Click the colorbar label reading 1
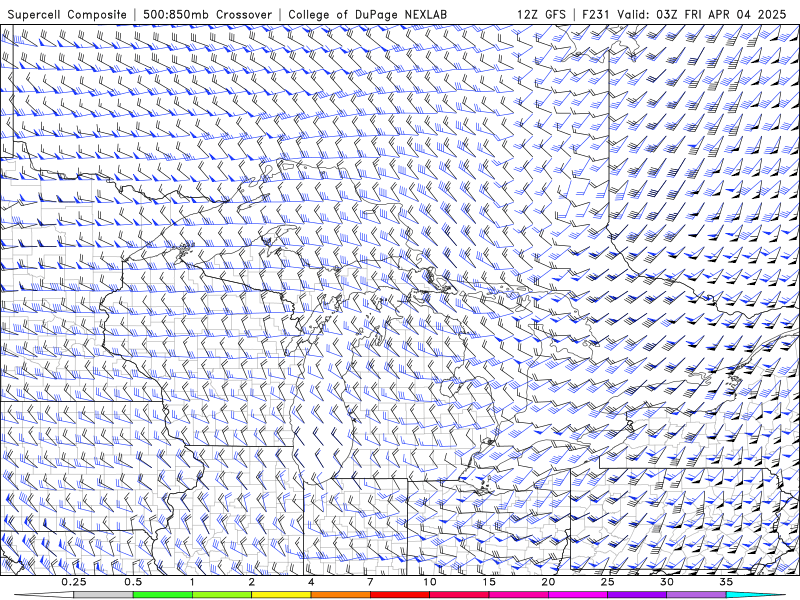This screenshot has width=800, height=600. click(192, 582)
